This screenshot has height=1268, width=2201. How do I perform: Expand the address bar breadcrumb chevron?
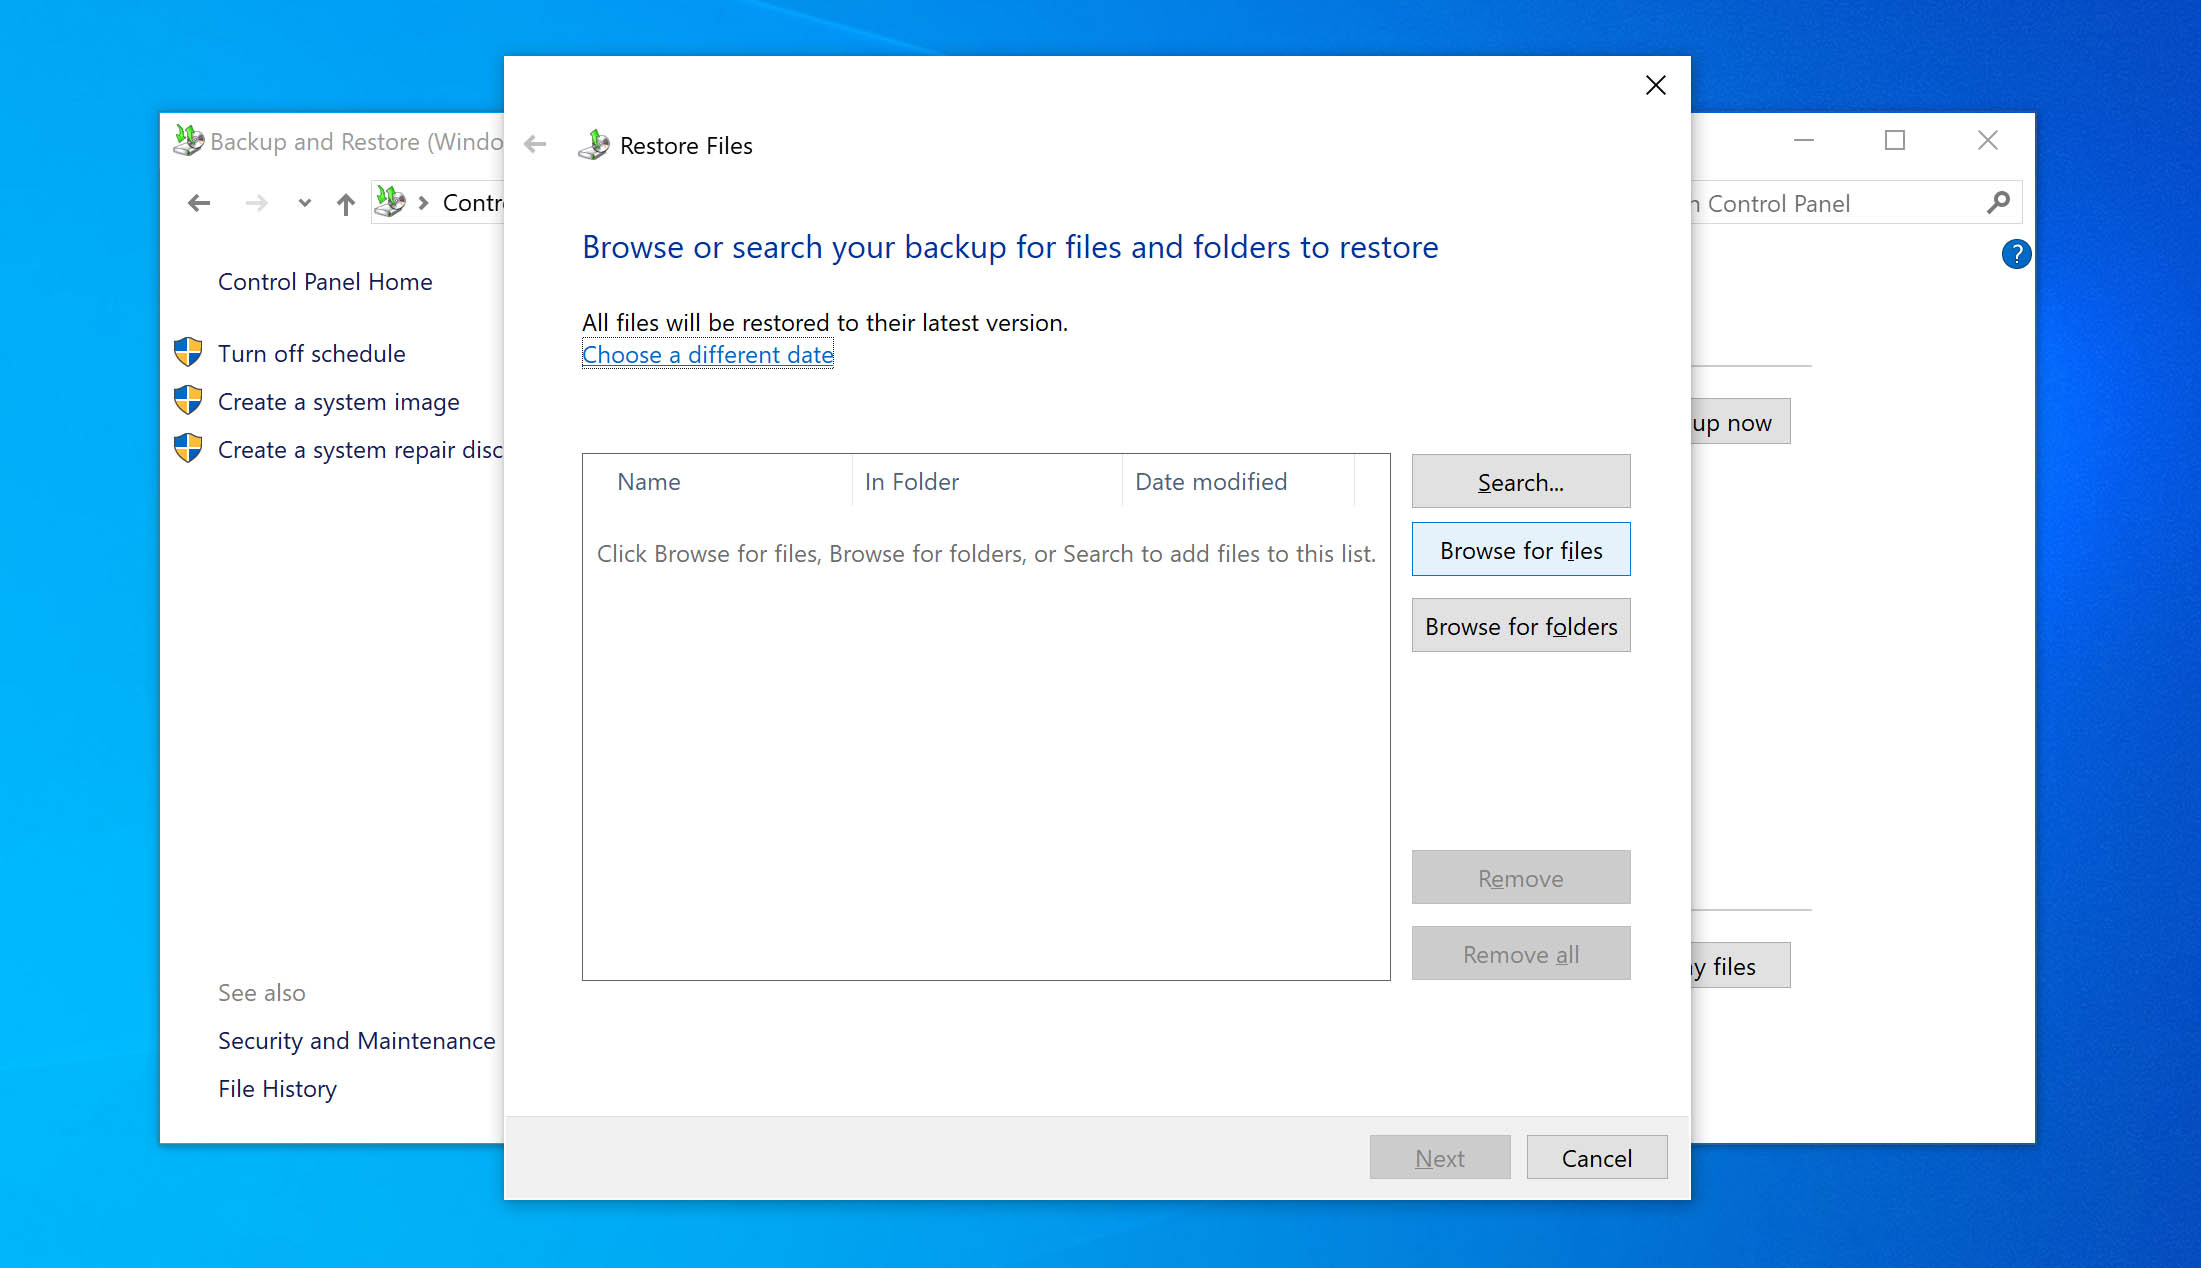(423, 203)
